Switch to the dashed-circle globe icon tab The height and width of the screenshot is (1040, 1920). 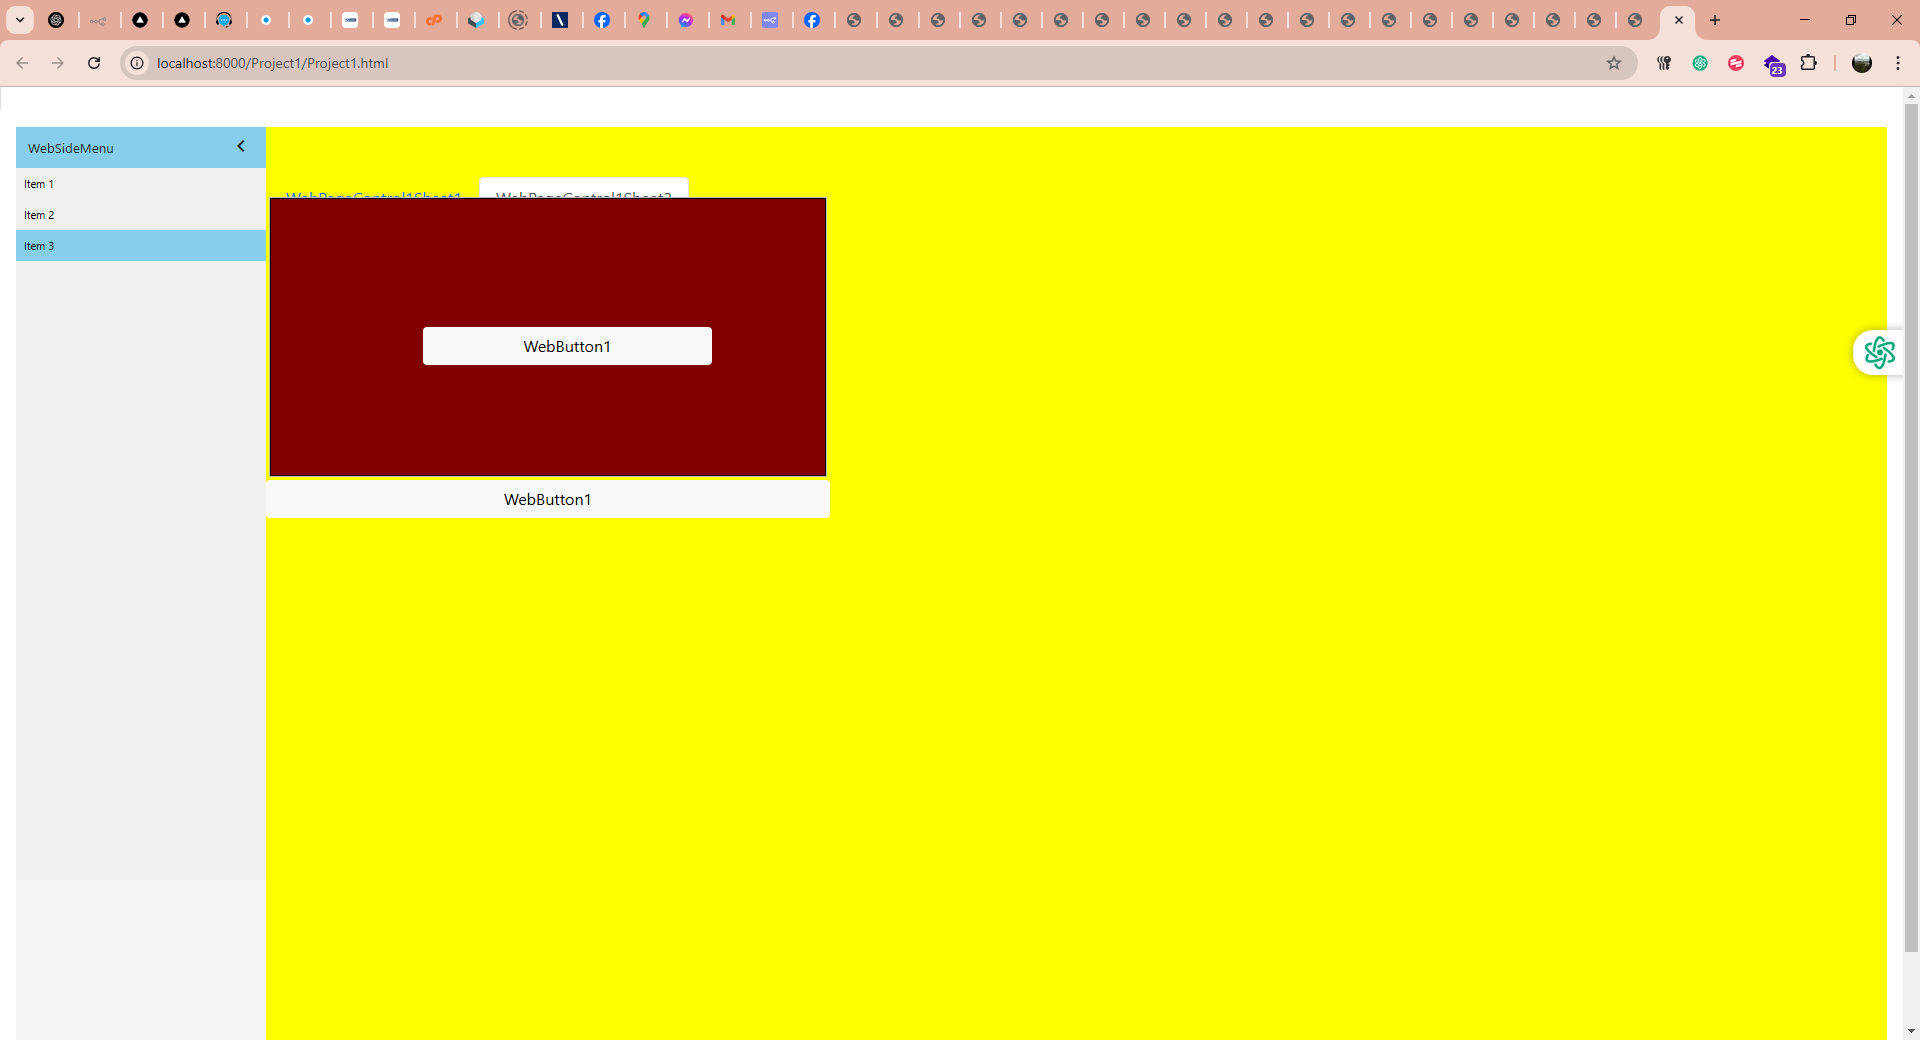pyautogui.click(x=518, y=20)
